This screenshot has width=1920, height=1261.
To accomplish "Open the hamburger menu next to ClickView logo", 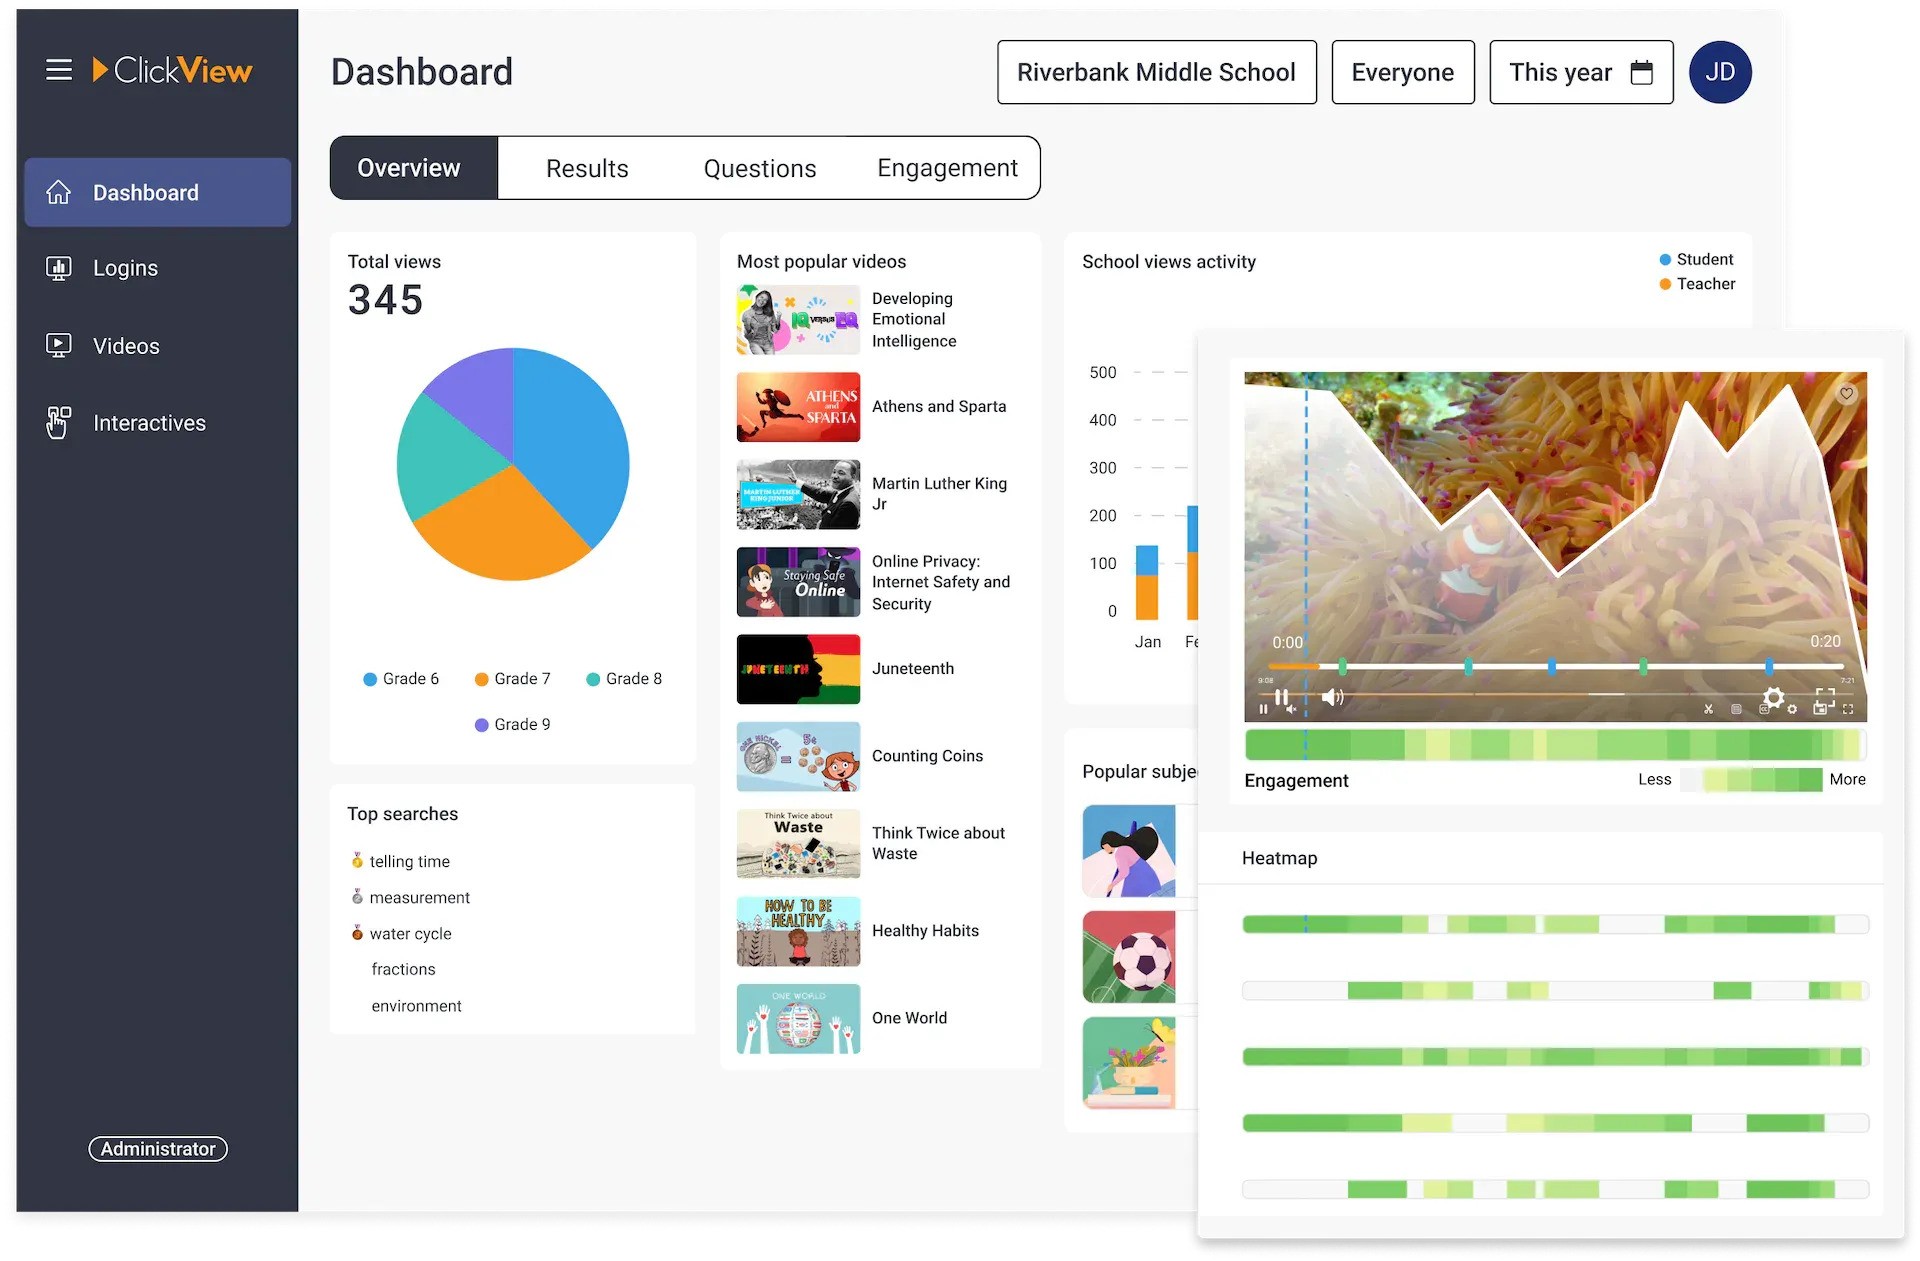I will 58,70.
